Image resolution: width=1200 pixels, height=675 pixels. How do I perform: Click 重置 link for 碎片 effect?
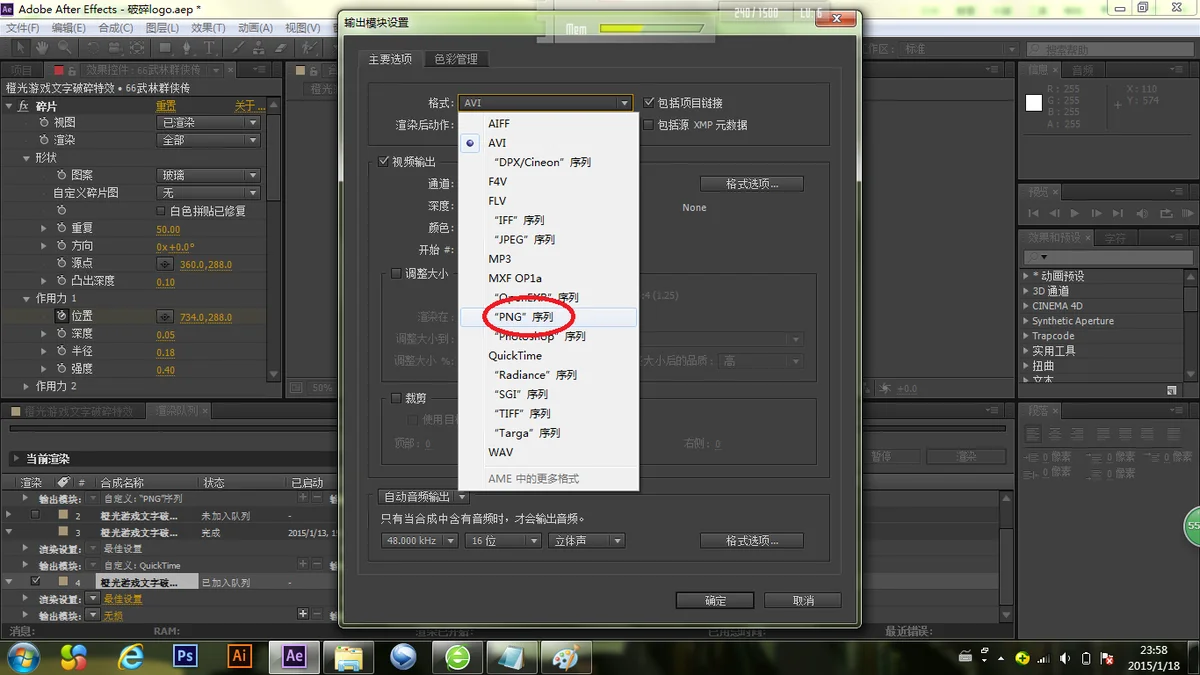(166, 106)
